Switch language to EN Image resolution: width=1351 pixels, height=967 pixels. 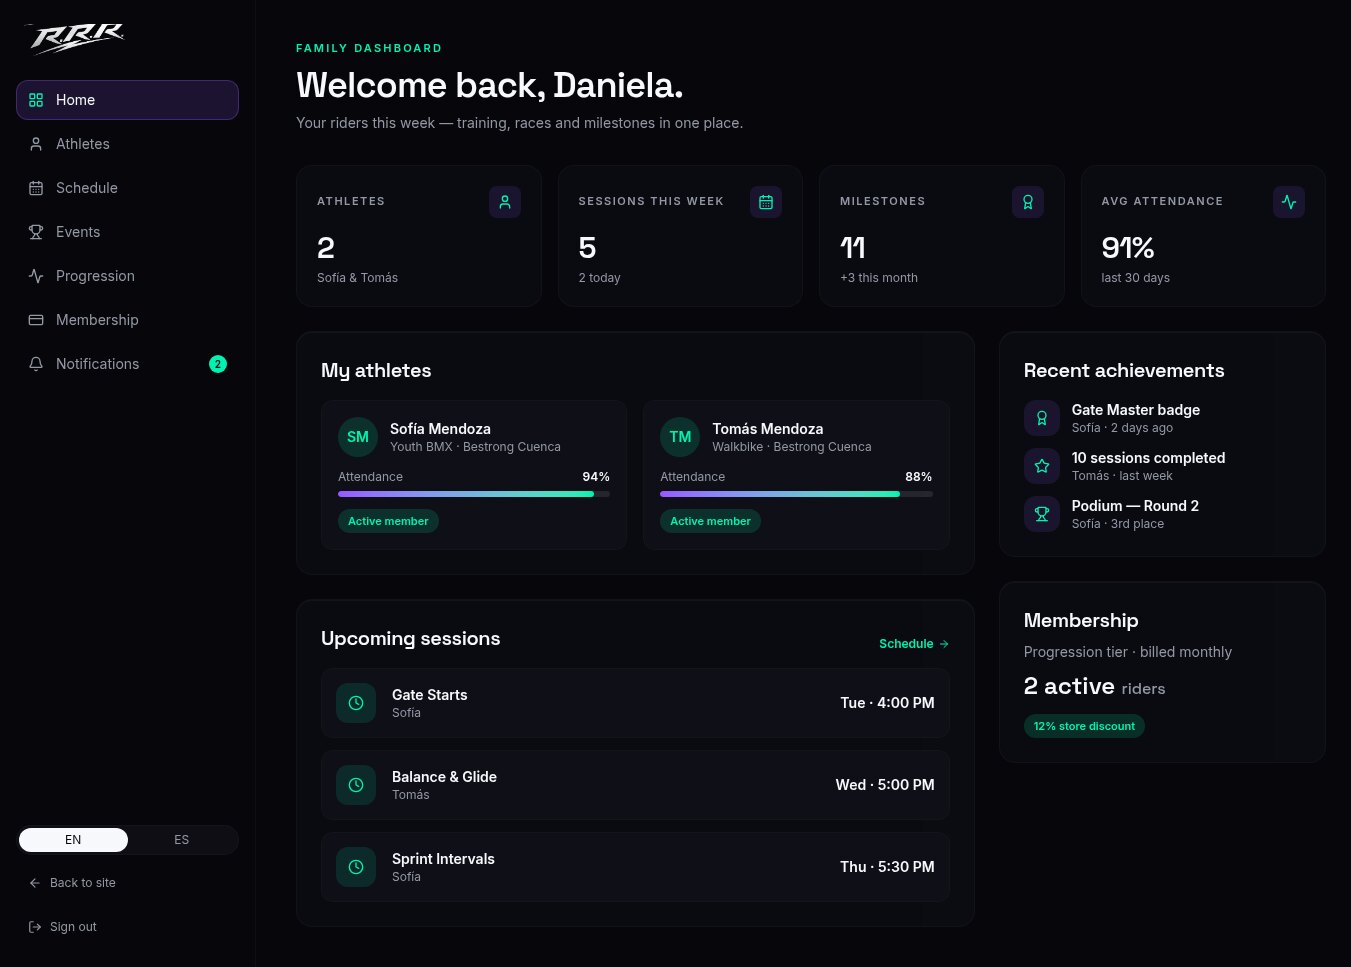tap(73, 840)
